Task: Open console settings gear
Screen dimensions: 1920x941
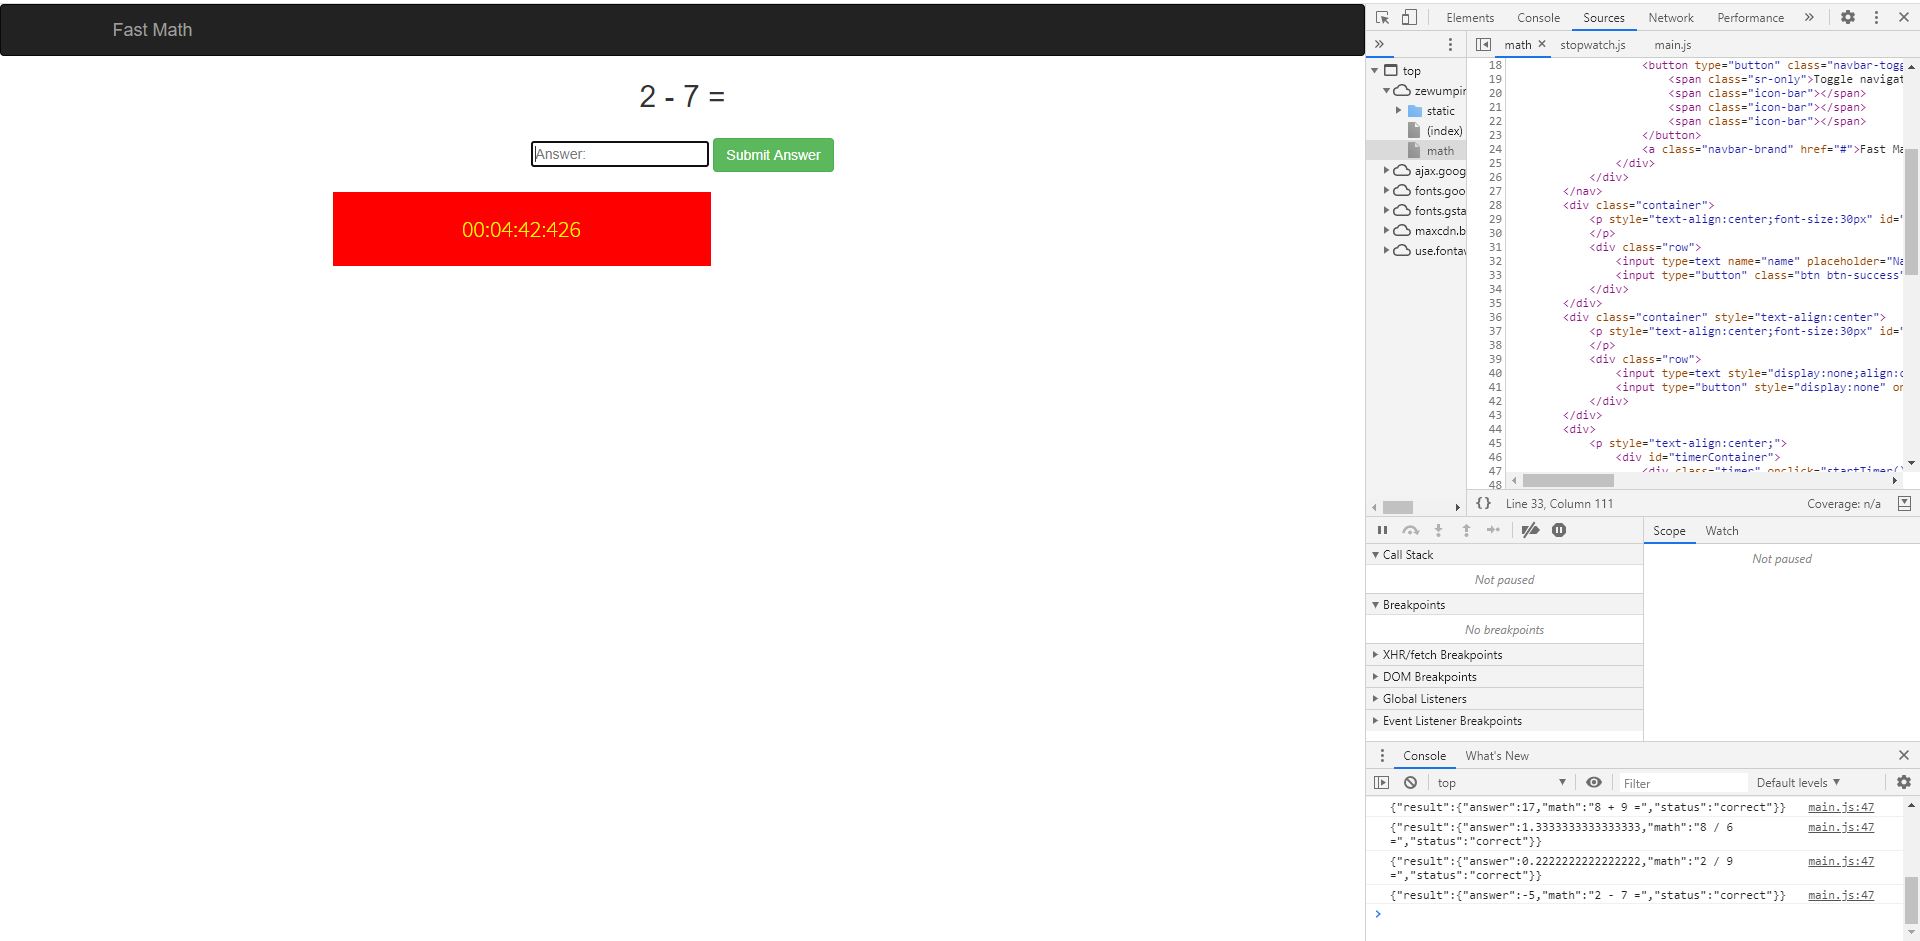Action: coord(1904,782)
